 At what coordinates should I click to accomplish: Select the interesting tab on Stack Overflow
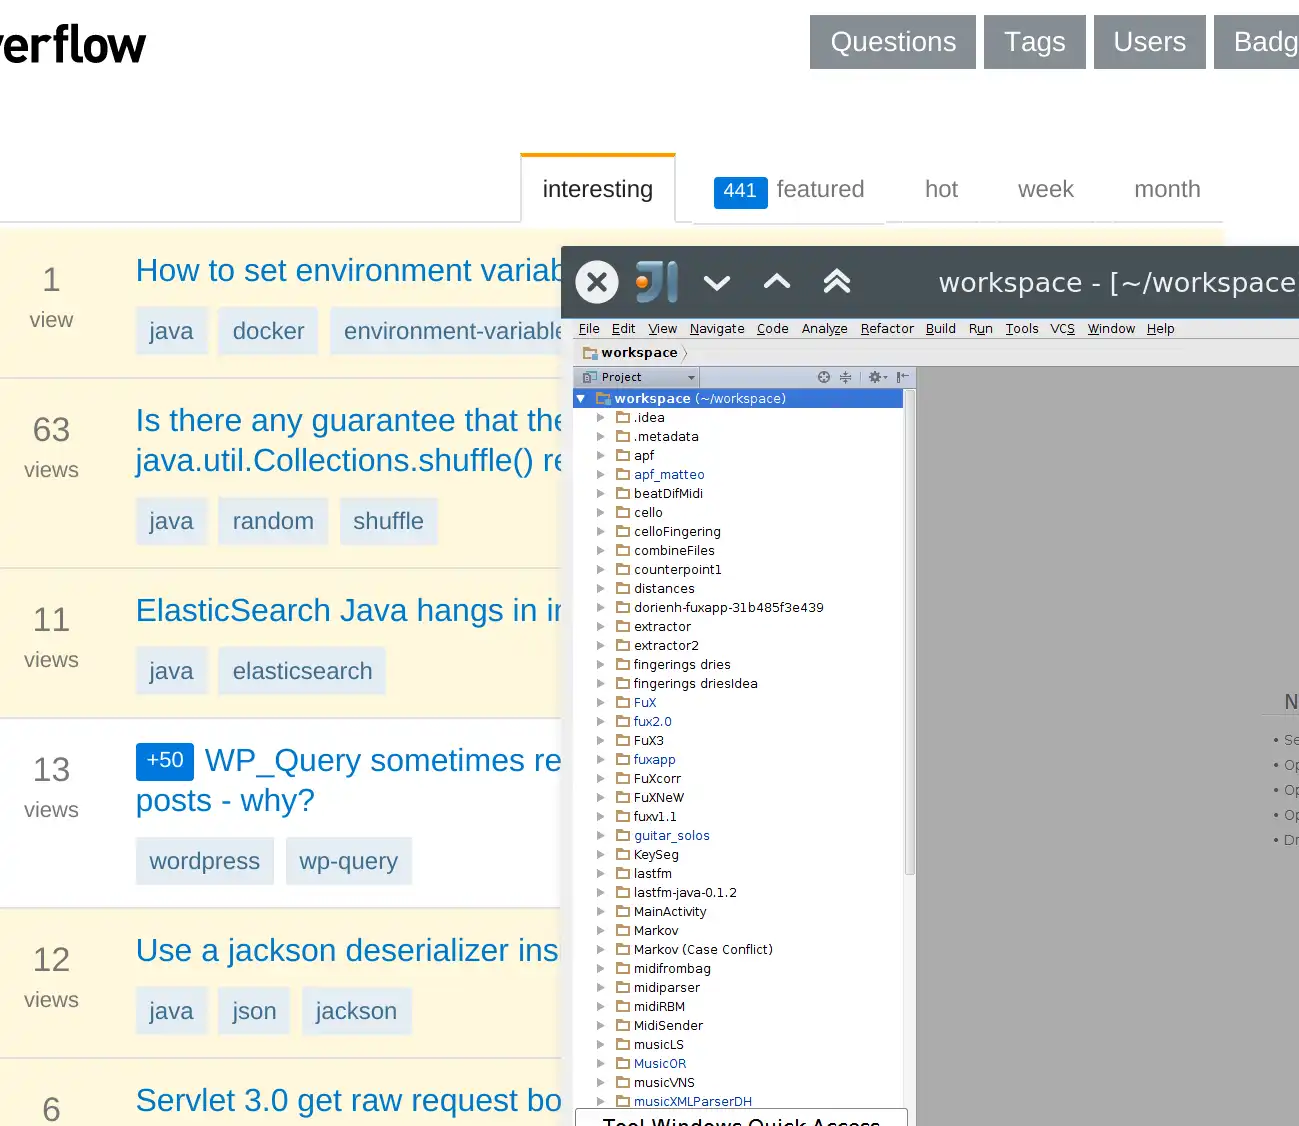(x=598, y=189)
